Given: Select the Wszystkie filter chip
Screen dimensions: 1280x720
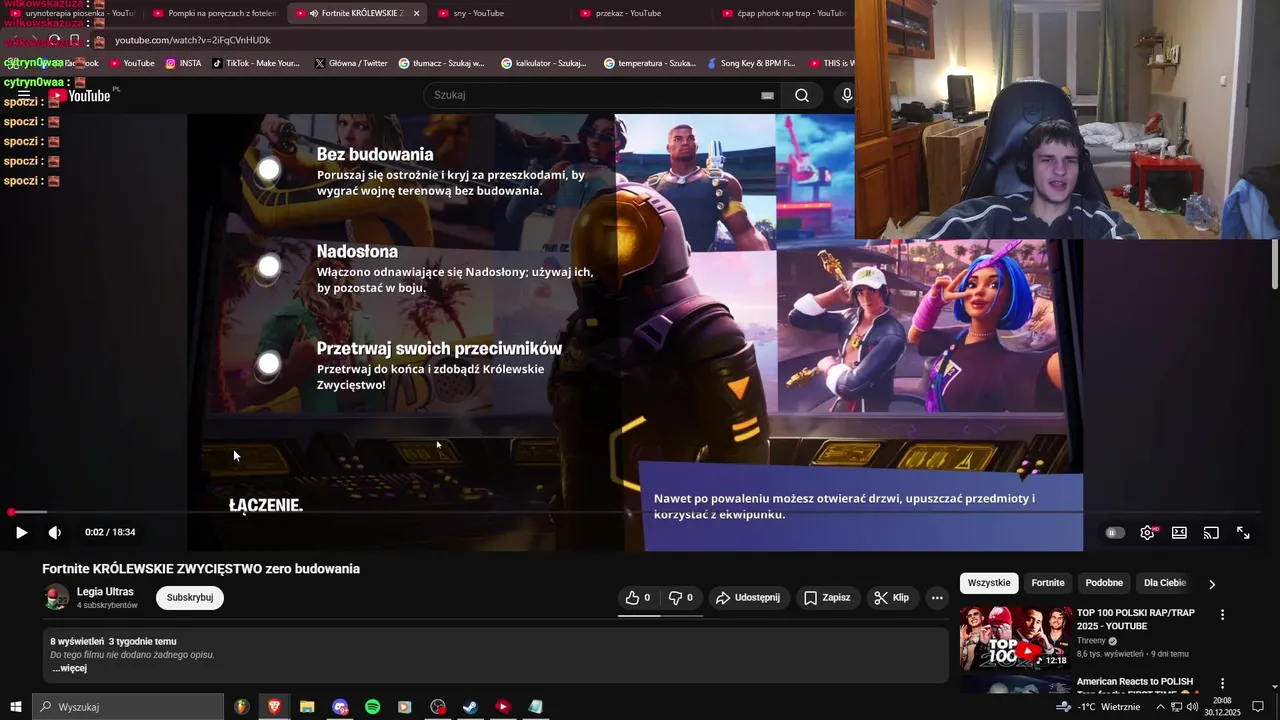Looking at the screenshot, I should [989, 583].
